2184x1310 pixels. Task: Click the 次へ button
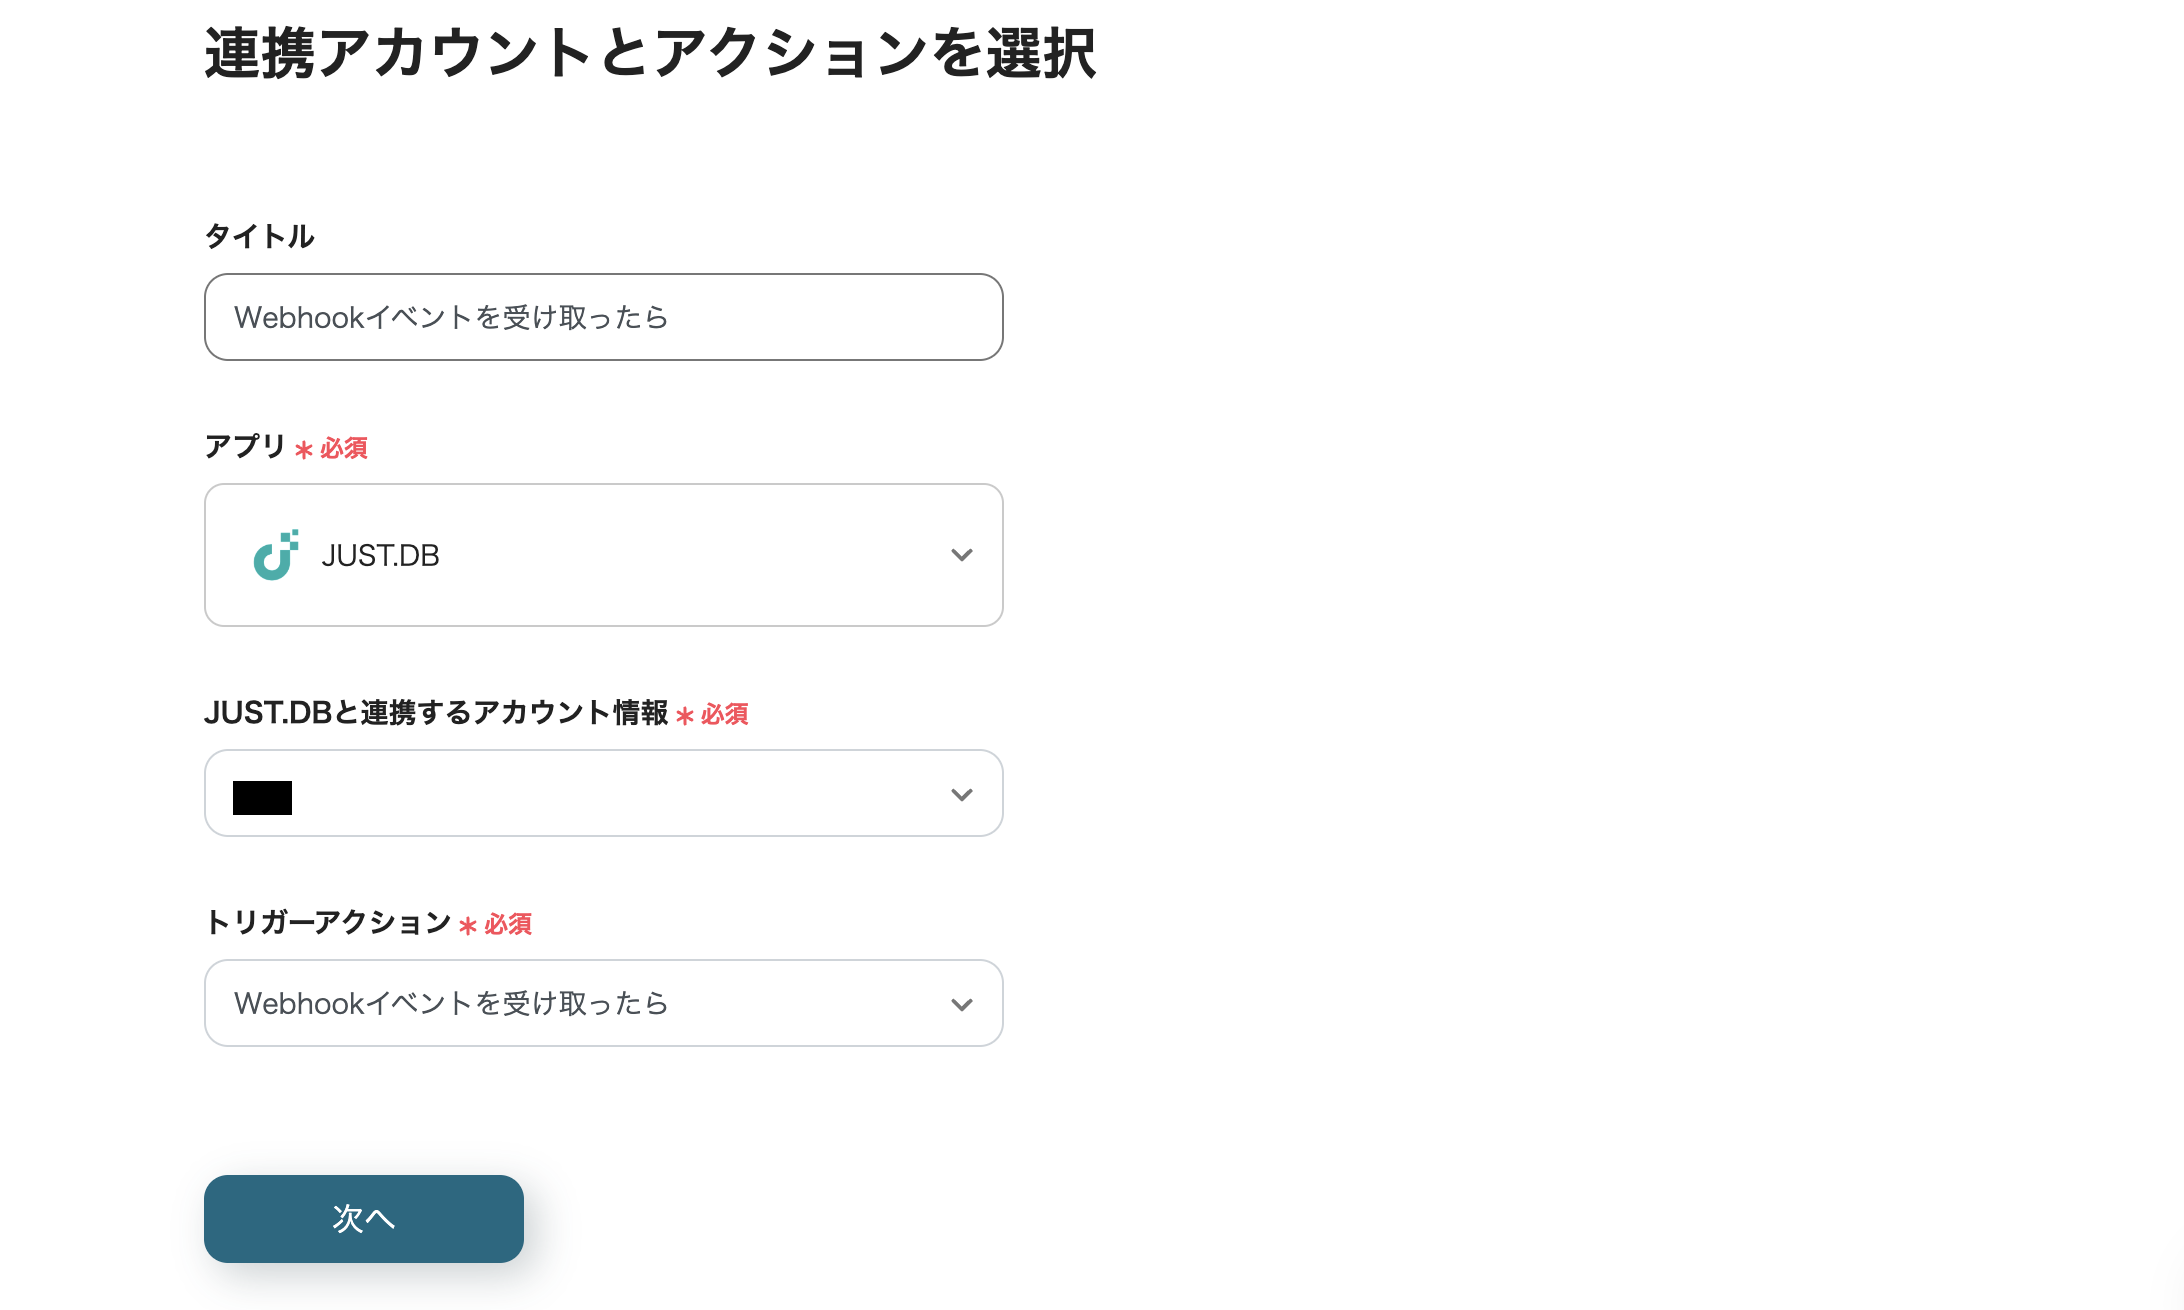coord(363,1218)
